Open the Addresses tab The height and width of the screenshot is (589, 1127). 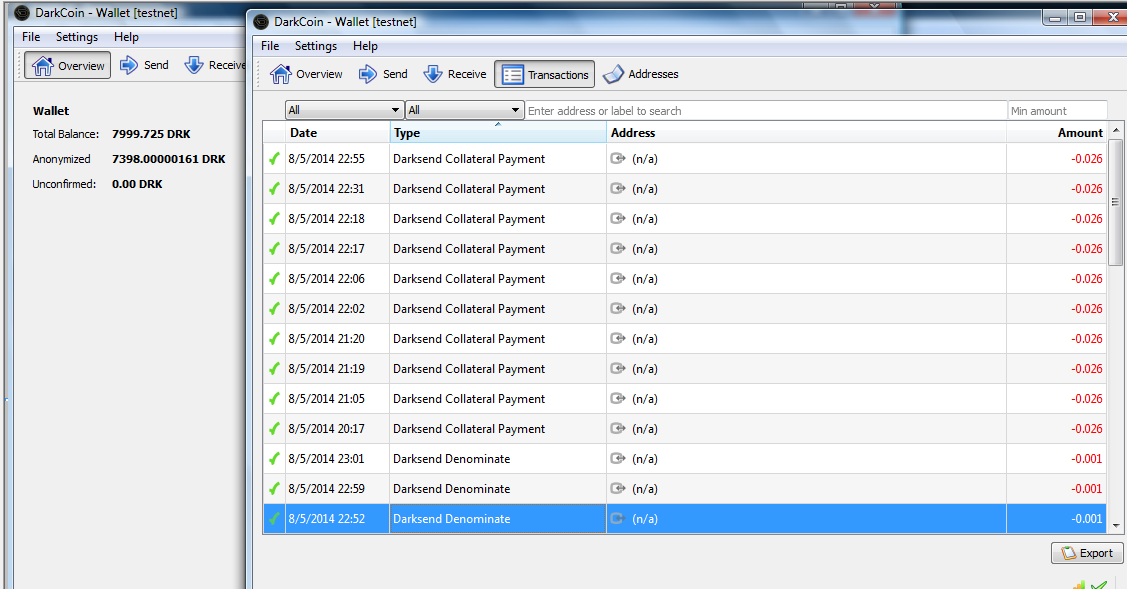[640, 74]
